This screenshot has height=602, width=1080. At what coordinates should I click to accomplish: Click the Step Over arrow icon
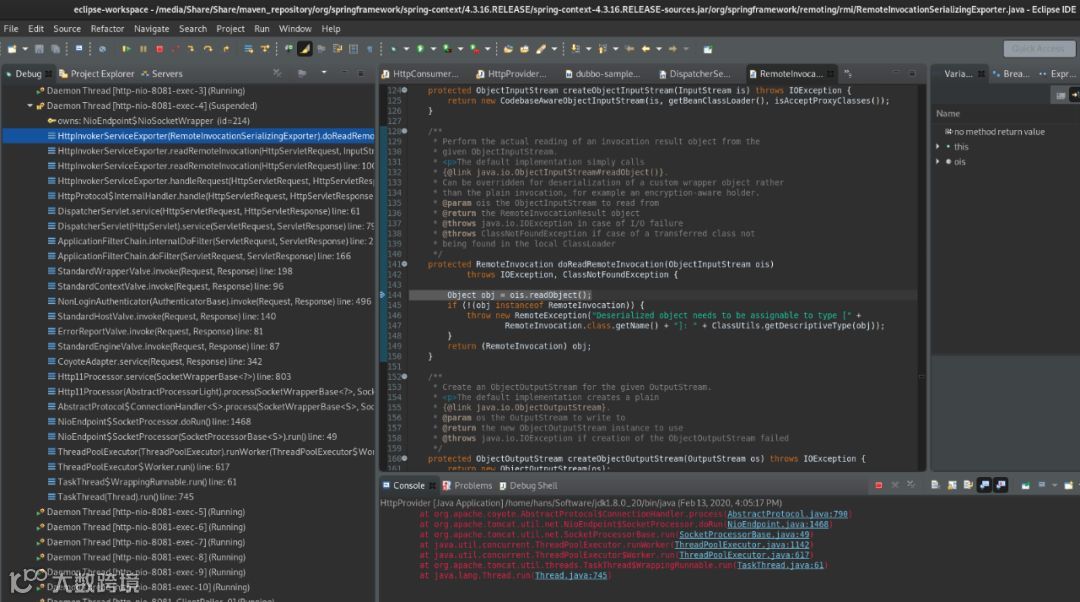click(x=208, y=48)
